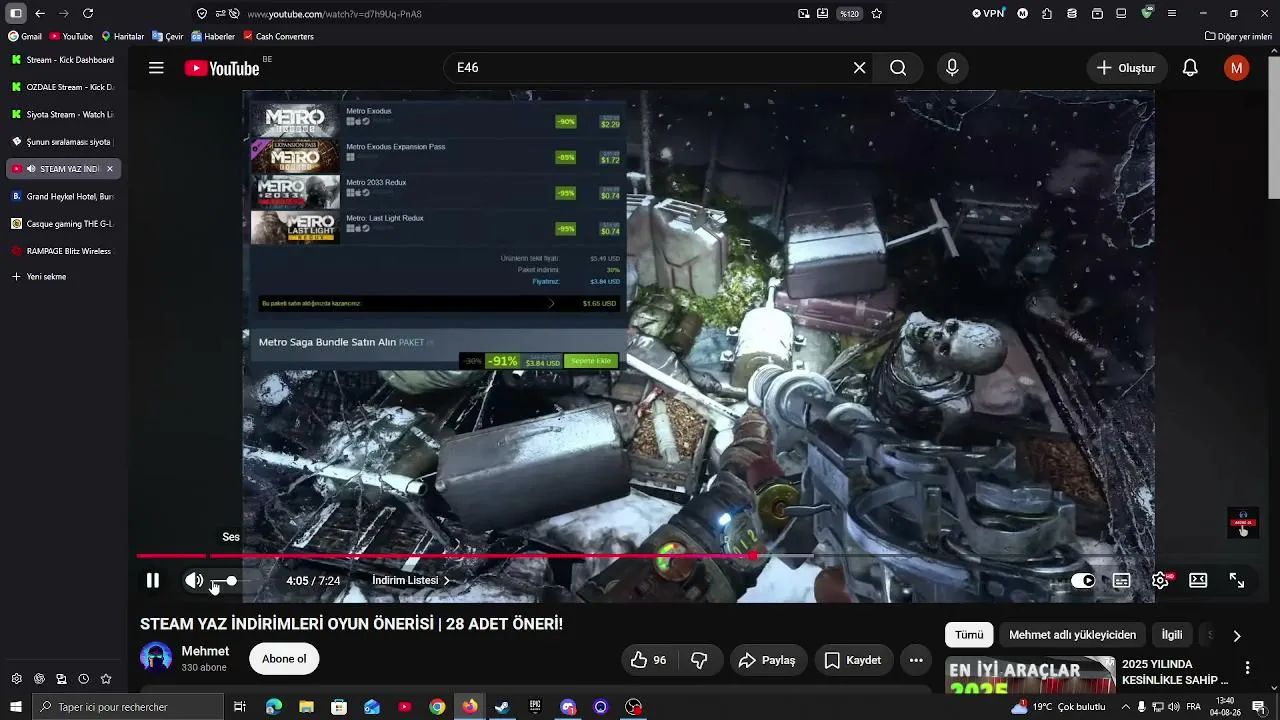Open the Haritalar bookmark
The height and width of the screenshot is (720, 1280).
click(123, 37)
